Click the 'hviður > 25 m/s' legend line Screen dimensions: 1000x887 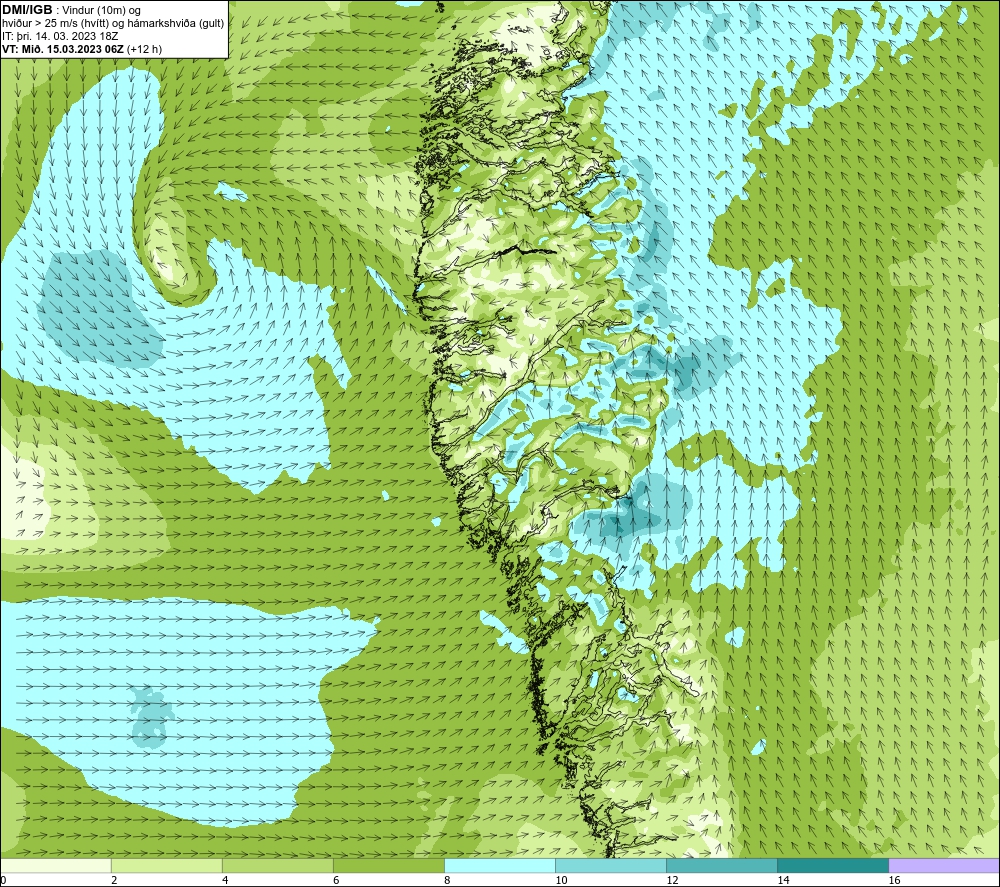click(113, 24)
